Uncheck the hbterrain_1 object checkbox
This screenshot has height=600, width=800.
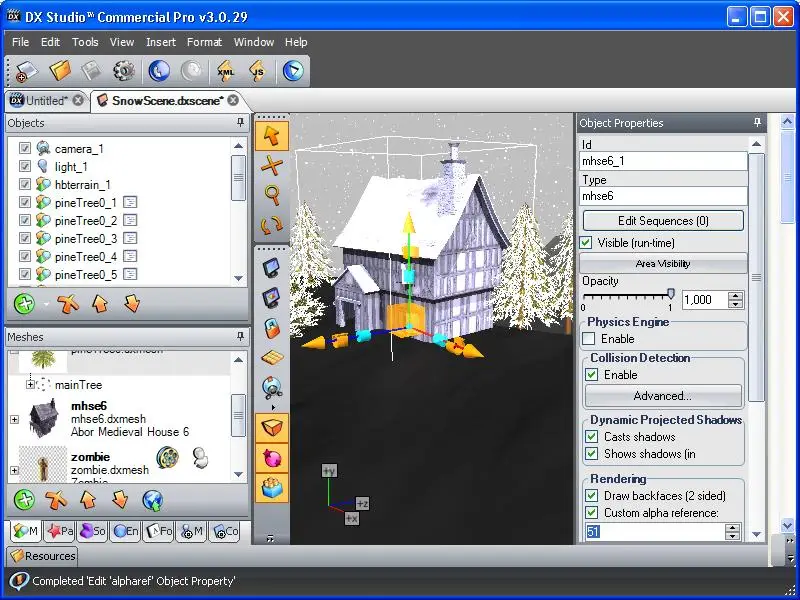pos(24,184)
